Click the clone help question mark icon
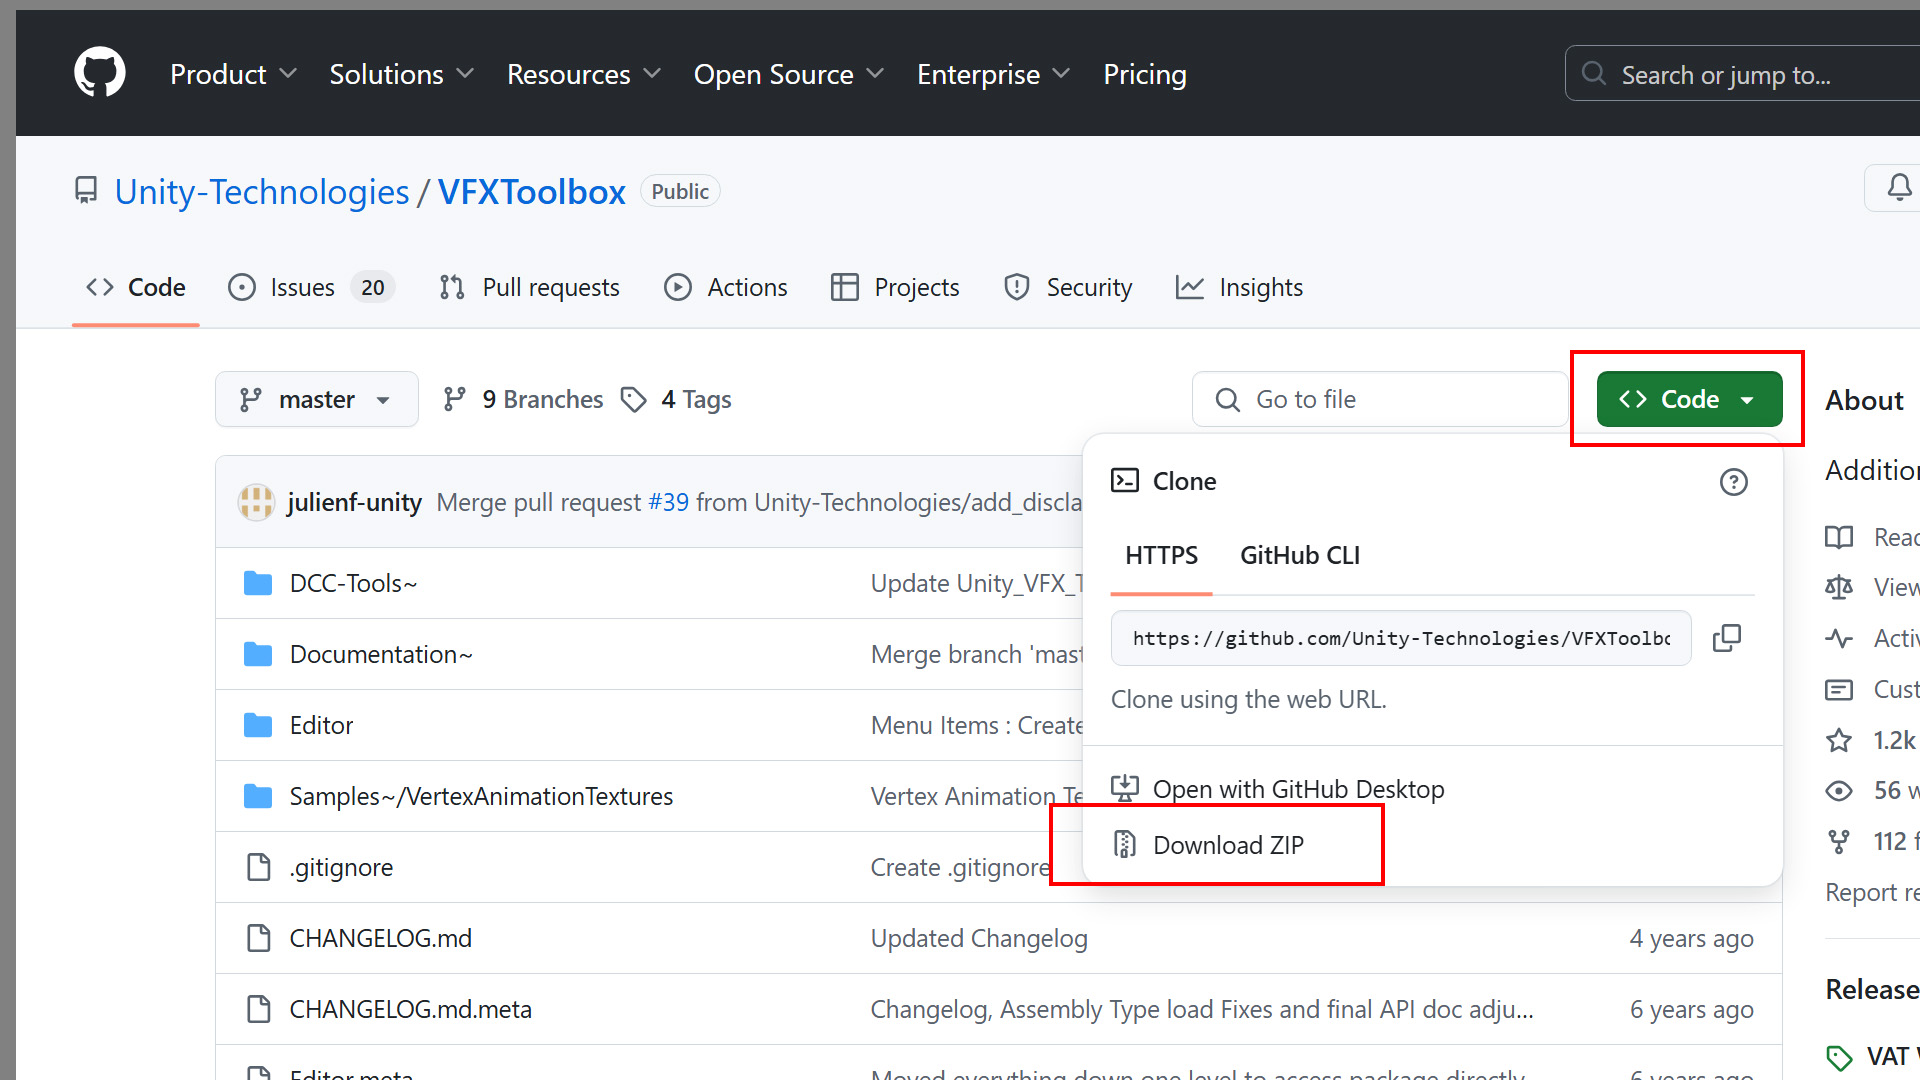Viewport: 1920px width, 1080px height. pos(1733,482)
